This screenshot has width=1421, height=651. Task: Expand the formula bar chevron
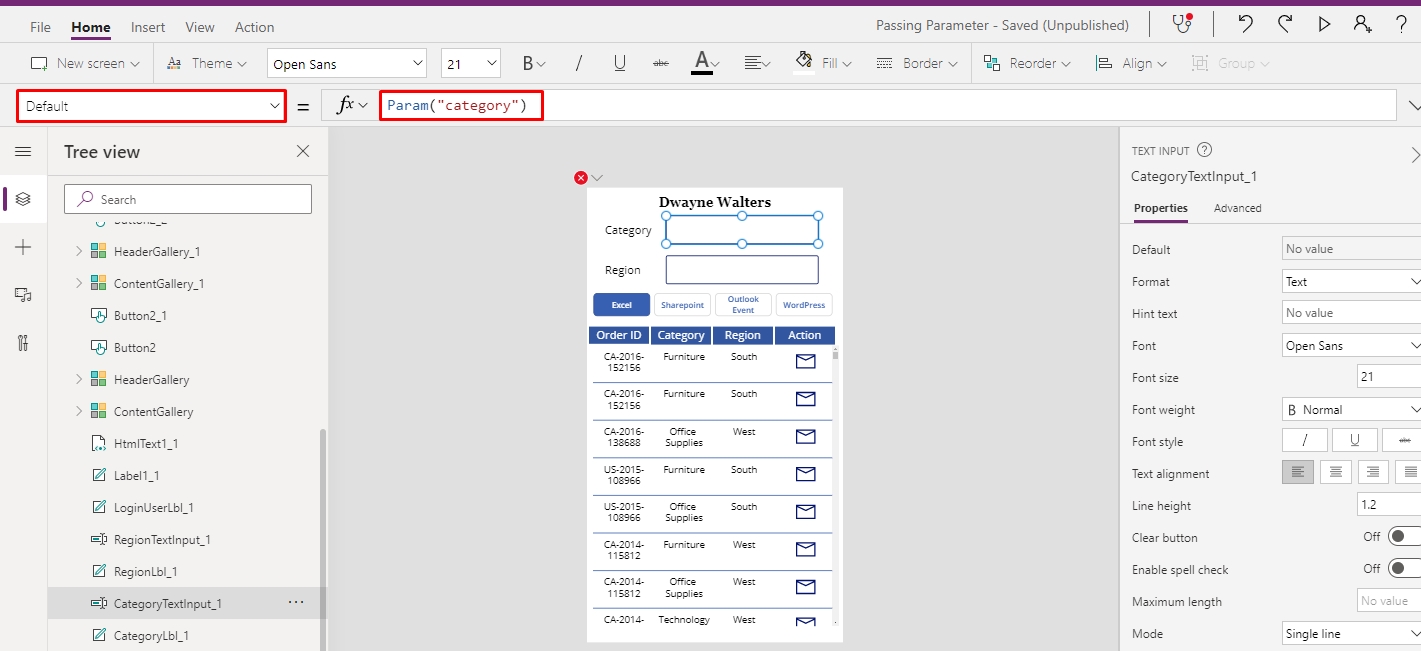click(1413, 106)
